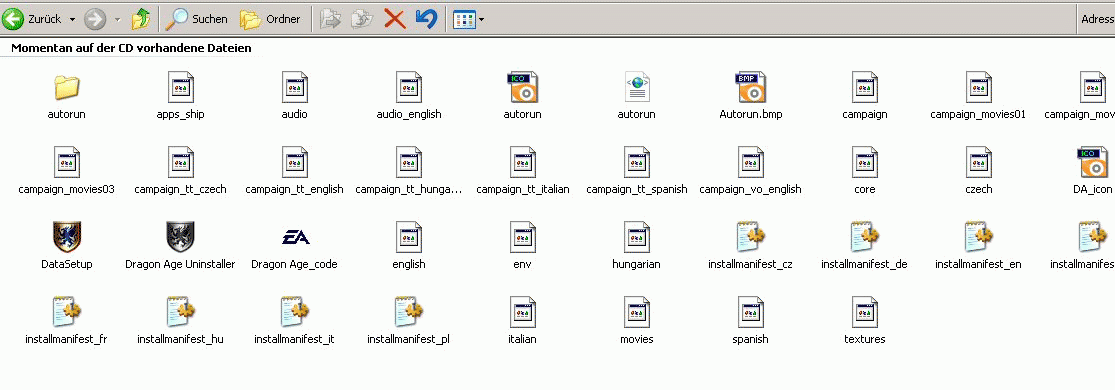Select the Dragon Age_code EA icon
The width and height of the screenshot is (1115, 390).
point(294,246)
